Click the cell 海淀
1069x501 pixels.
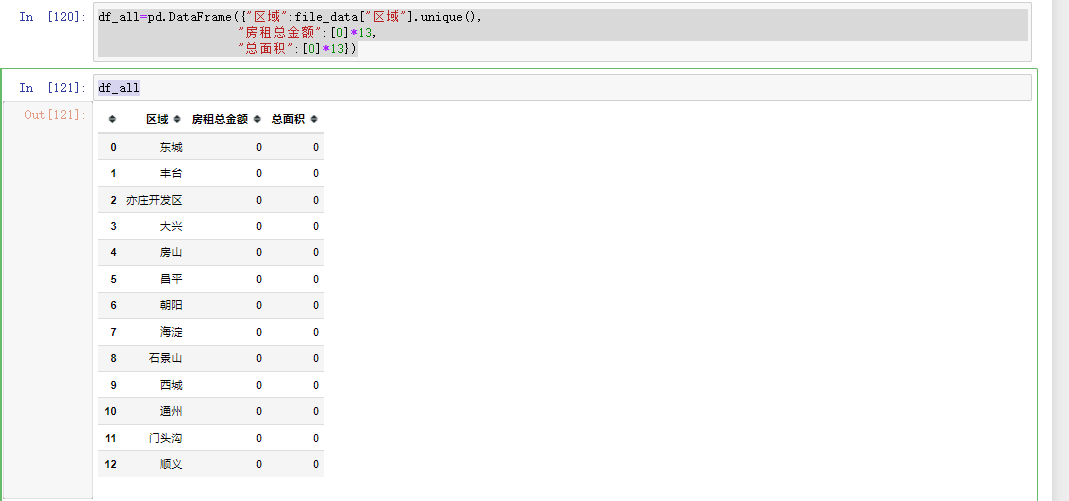[x=171, y=332]
